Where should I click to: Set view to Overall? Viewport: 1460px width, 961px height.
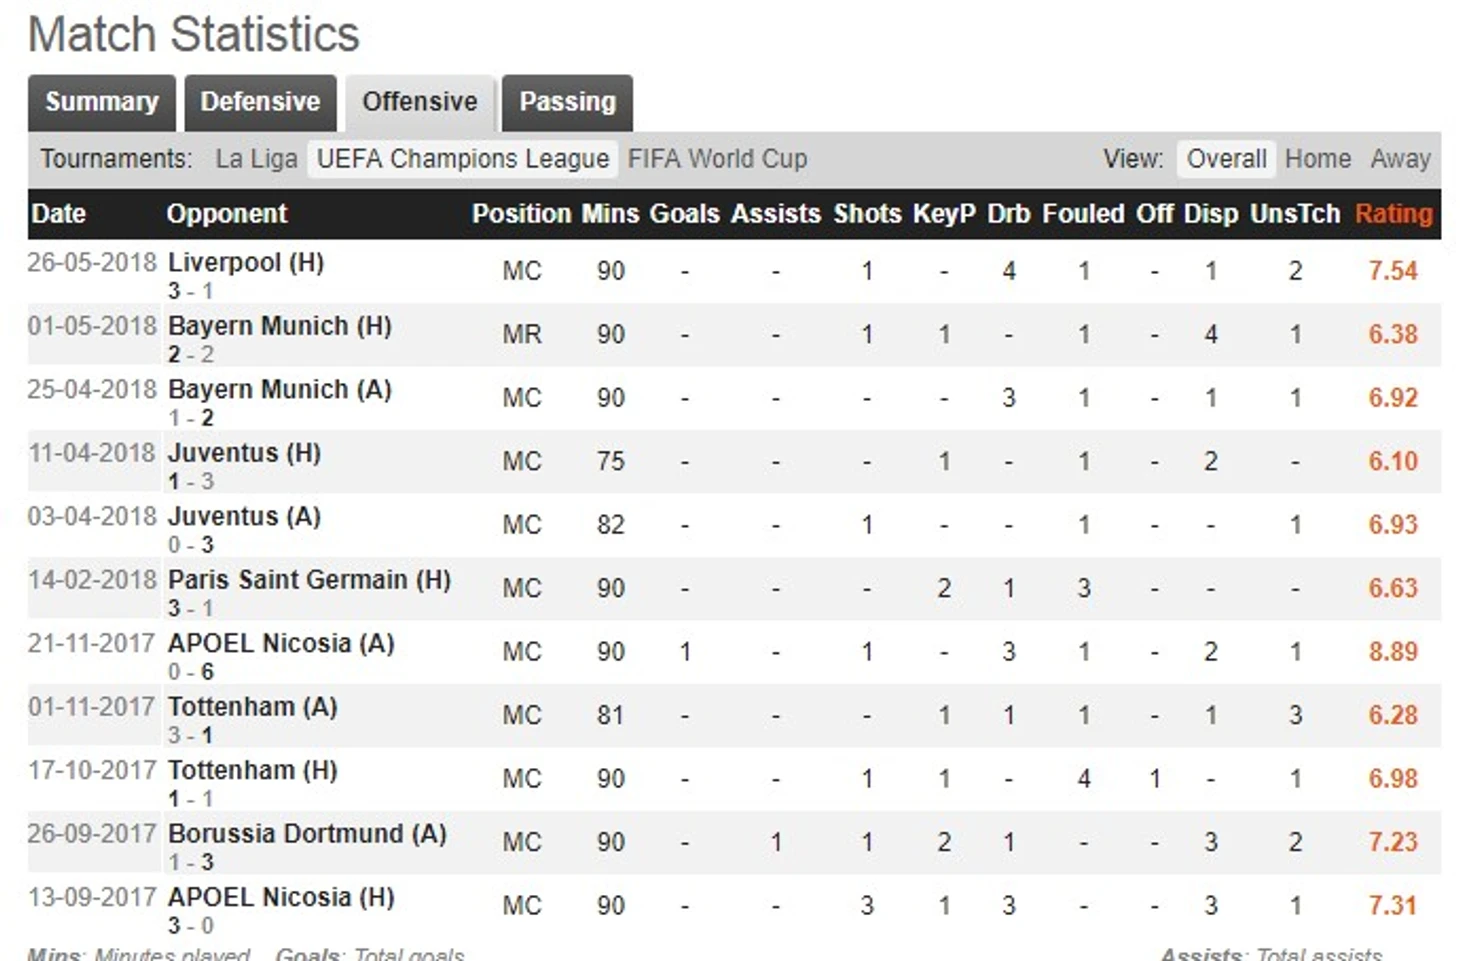point(1226,159)
